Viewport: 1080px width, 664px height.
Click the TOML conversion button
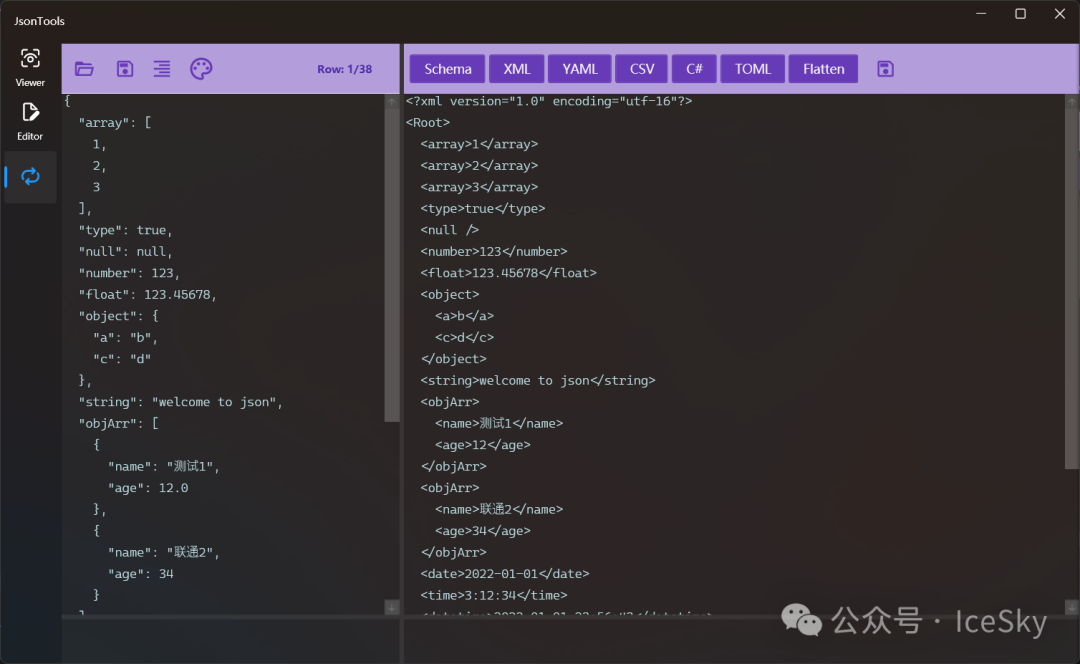[752, 69]
